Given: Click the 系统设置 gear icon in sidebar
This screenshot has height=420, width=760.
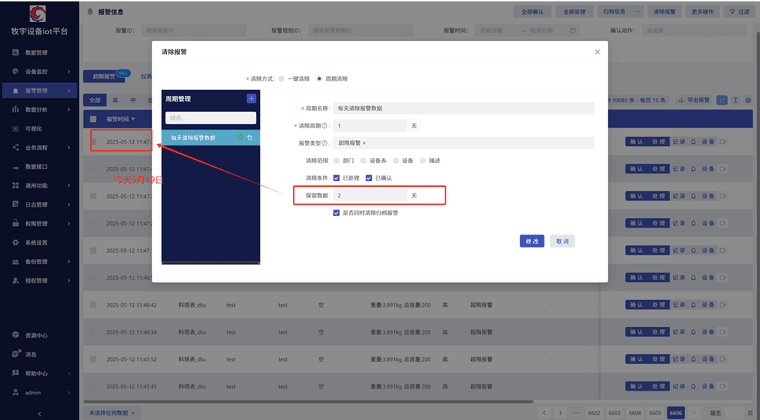Looking at the screenshot, I should [x=16, y=242].
